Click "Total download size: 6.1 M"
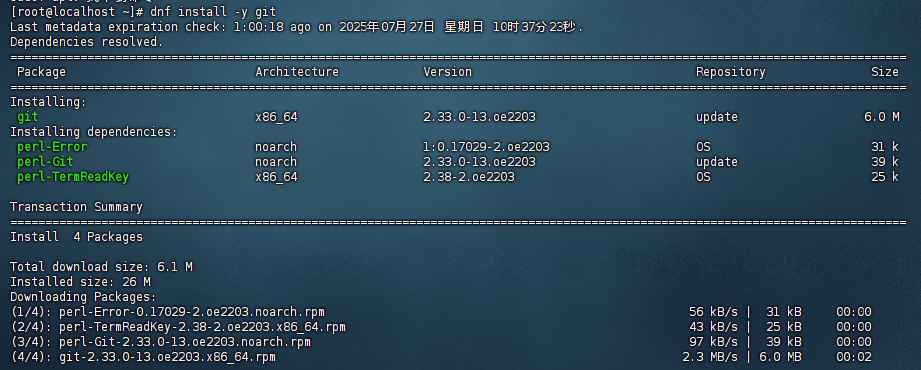This screenshot has height=370, width=921. 101,267
